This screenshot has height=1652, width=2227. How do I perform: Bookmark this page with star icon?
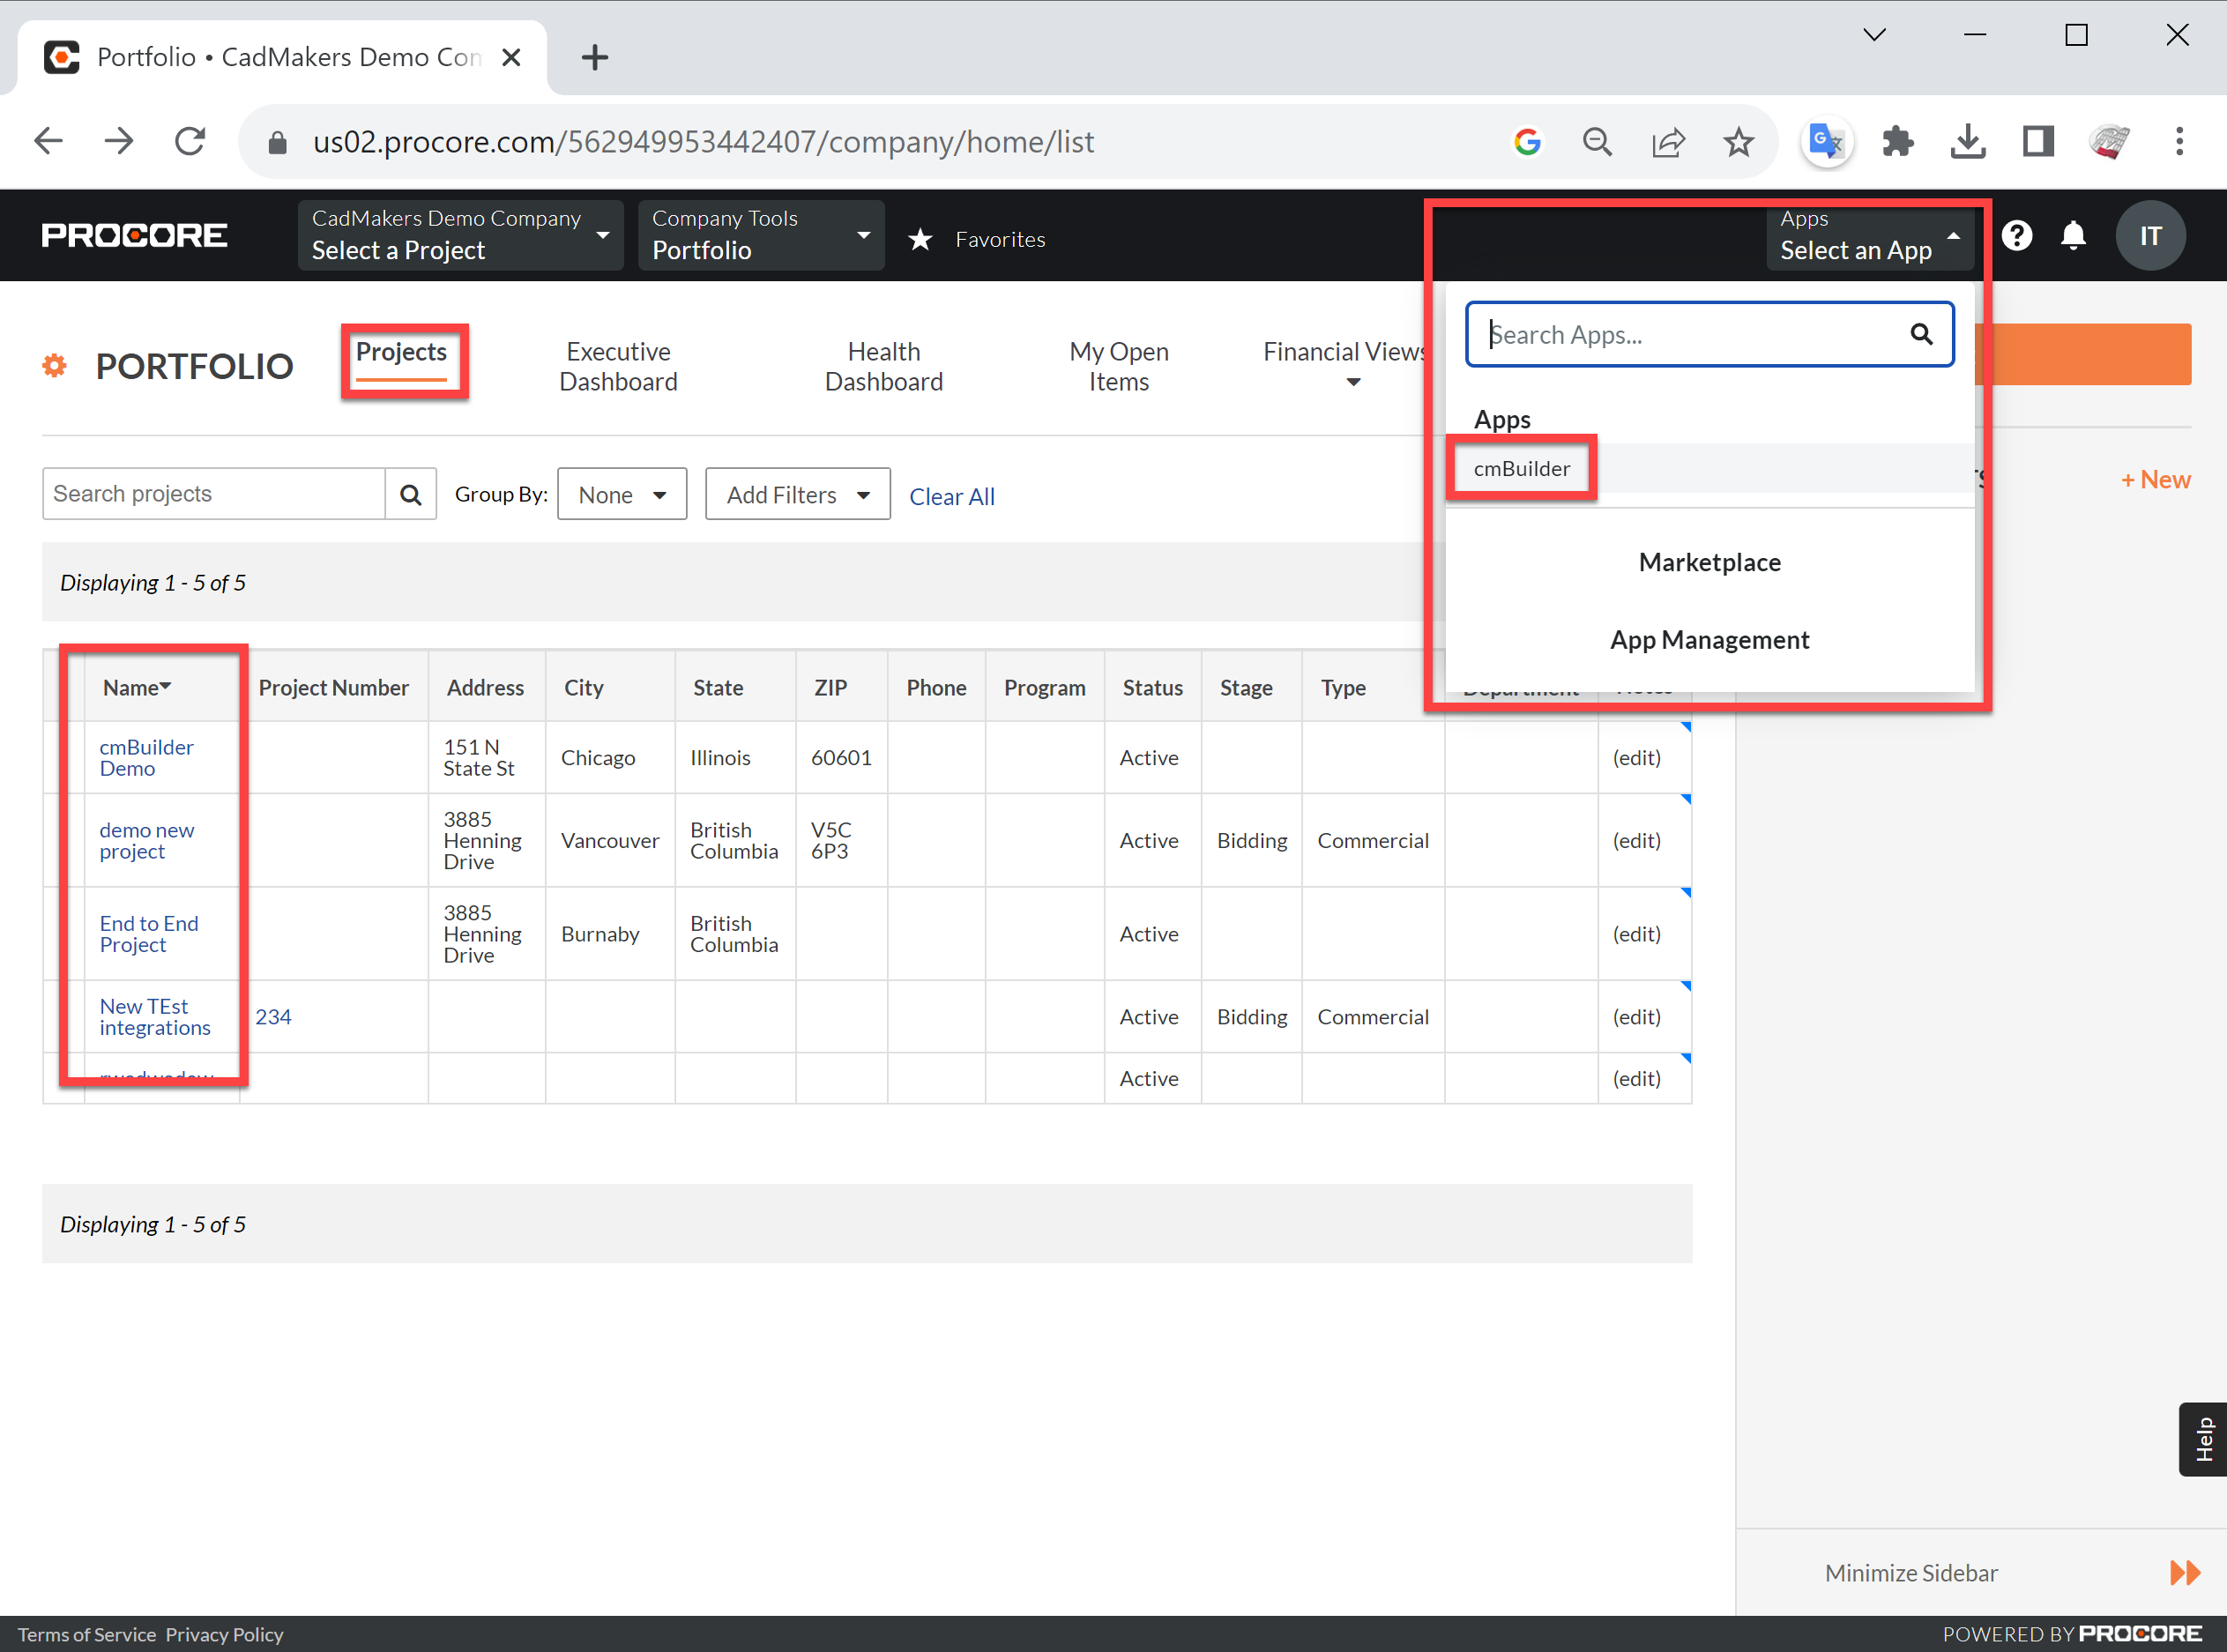[1738, 142]
